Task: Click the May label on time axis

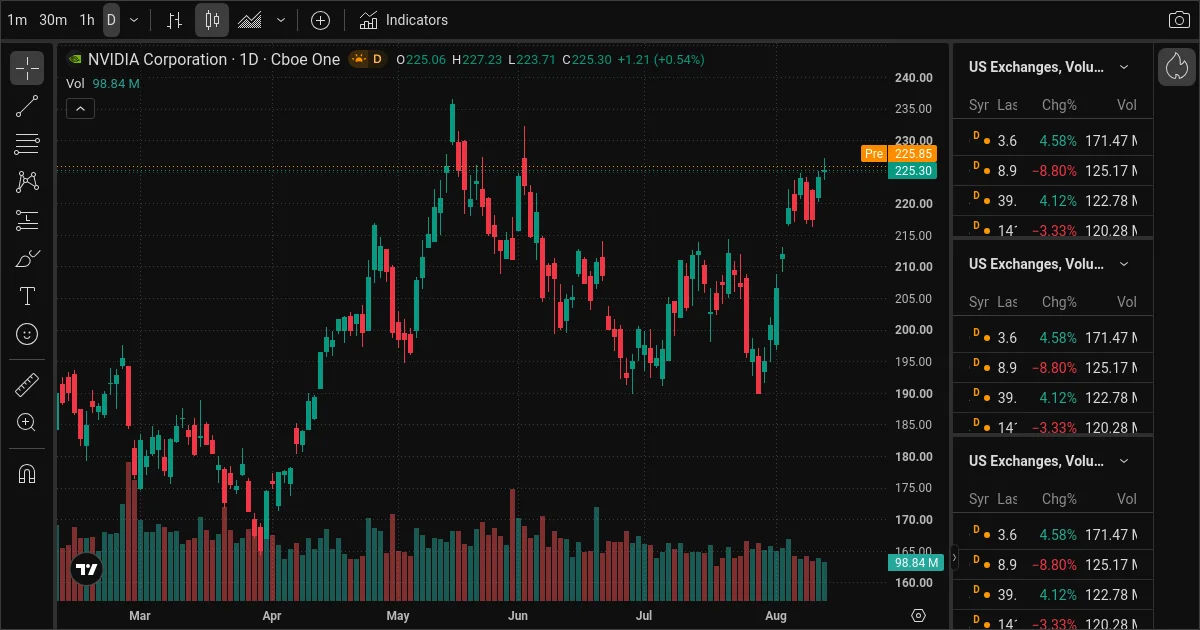Action: point(398,616)
